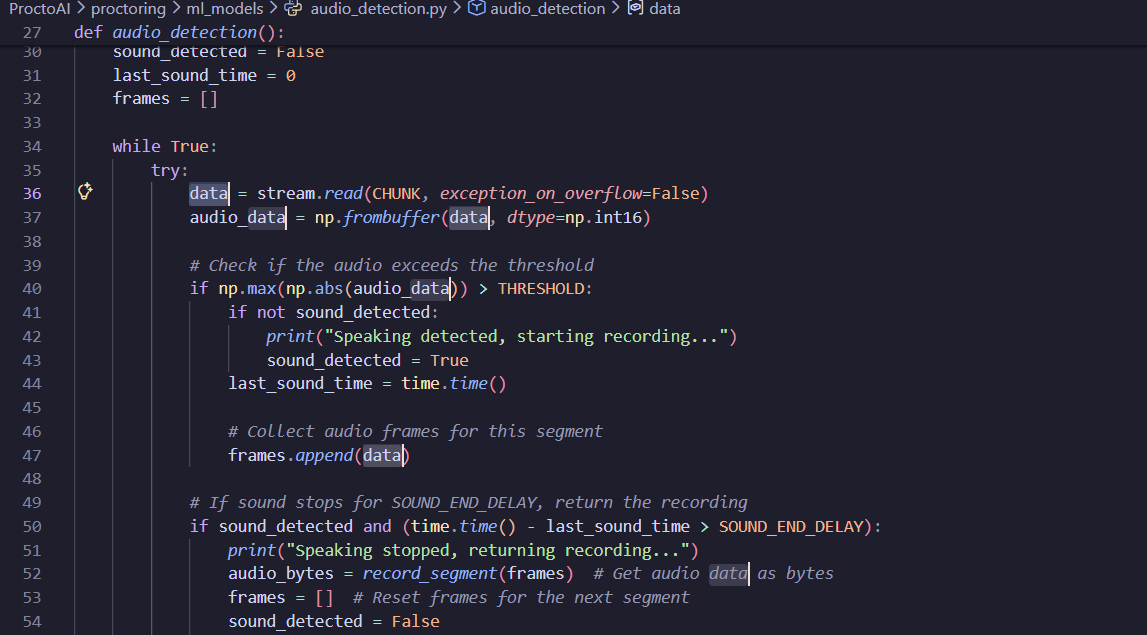Viewport: 1147px width, 635px height.
Task: Open proctoring breadcrumb folder
Action: 128,9
